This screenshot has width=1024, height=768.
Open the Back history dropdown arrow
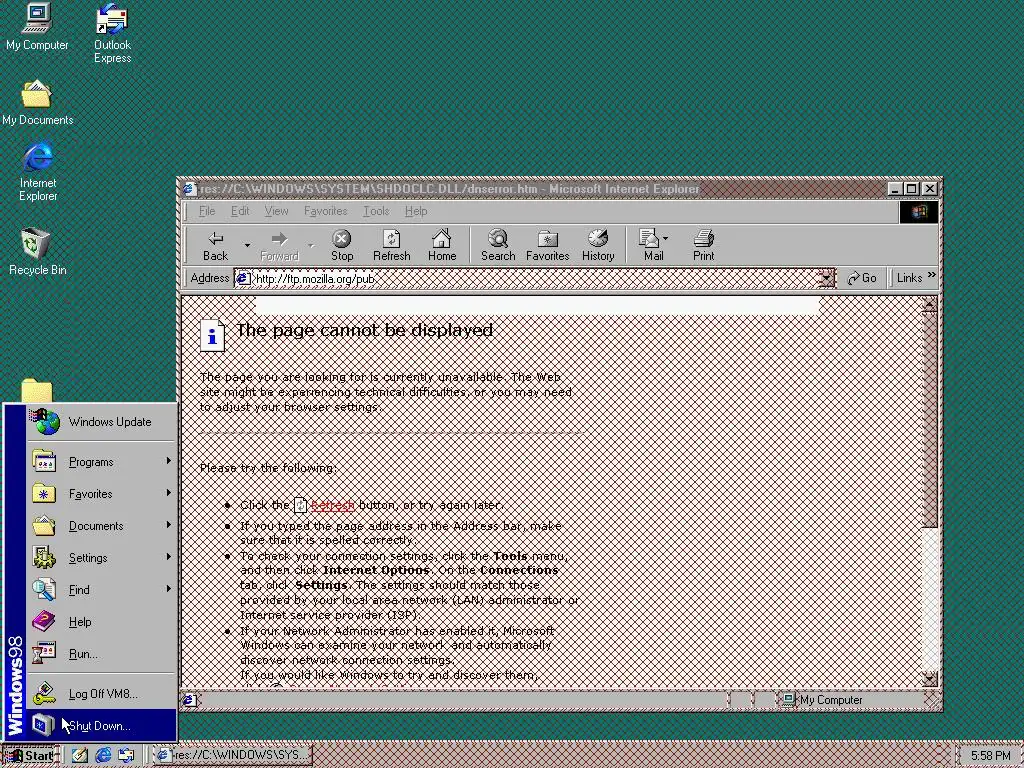247,246
